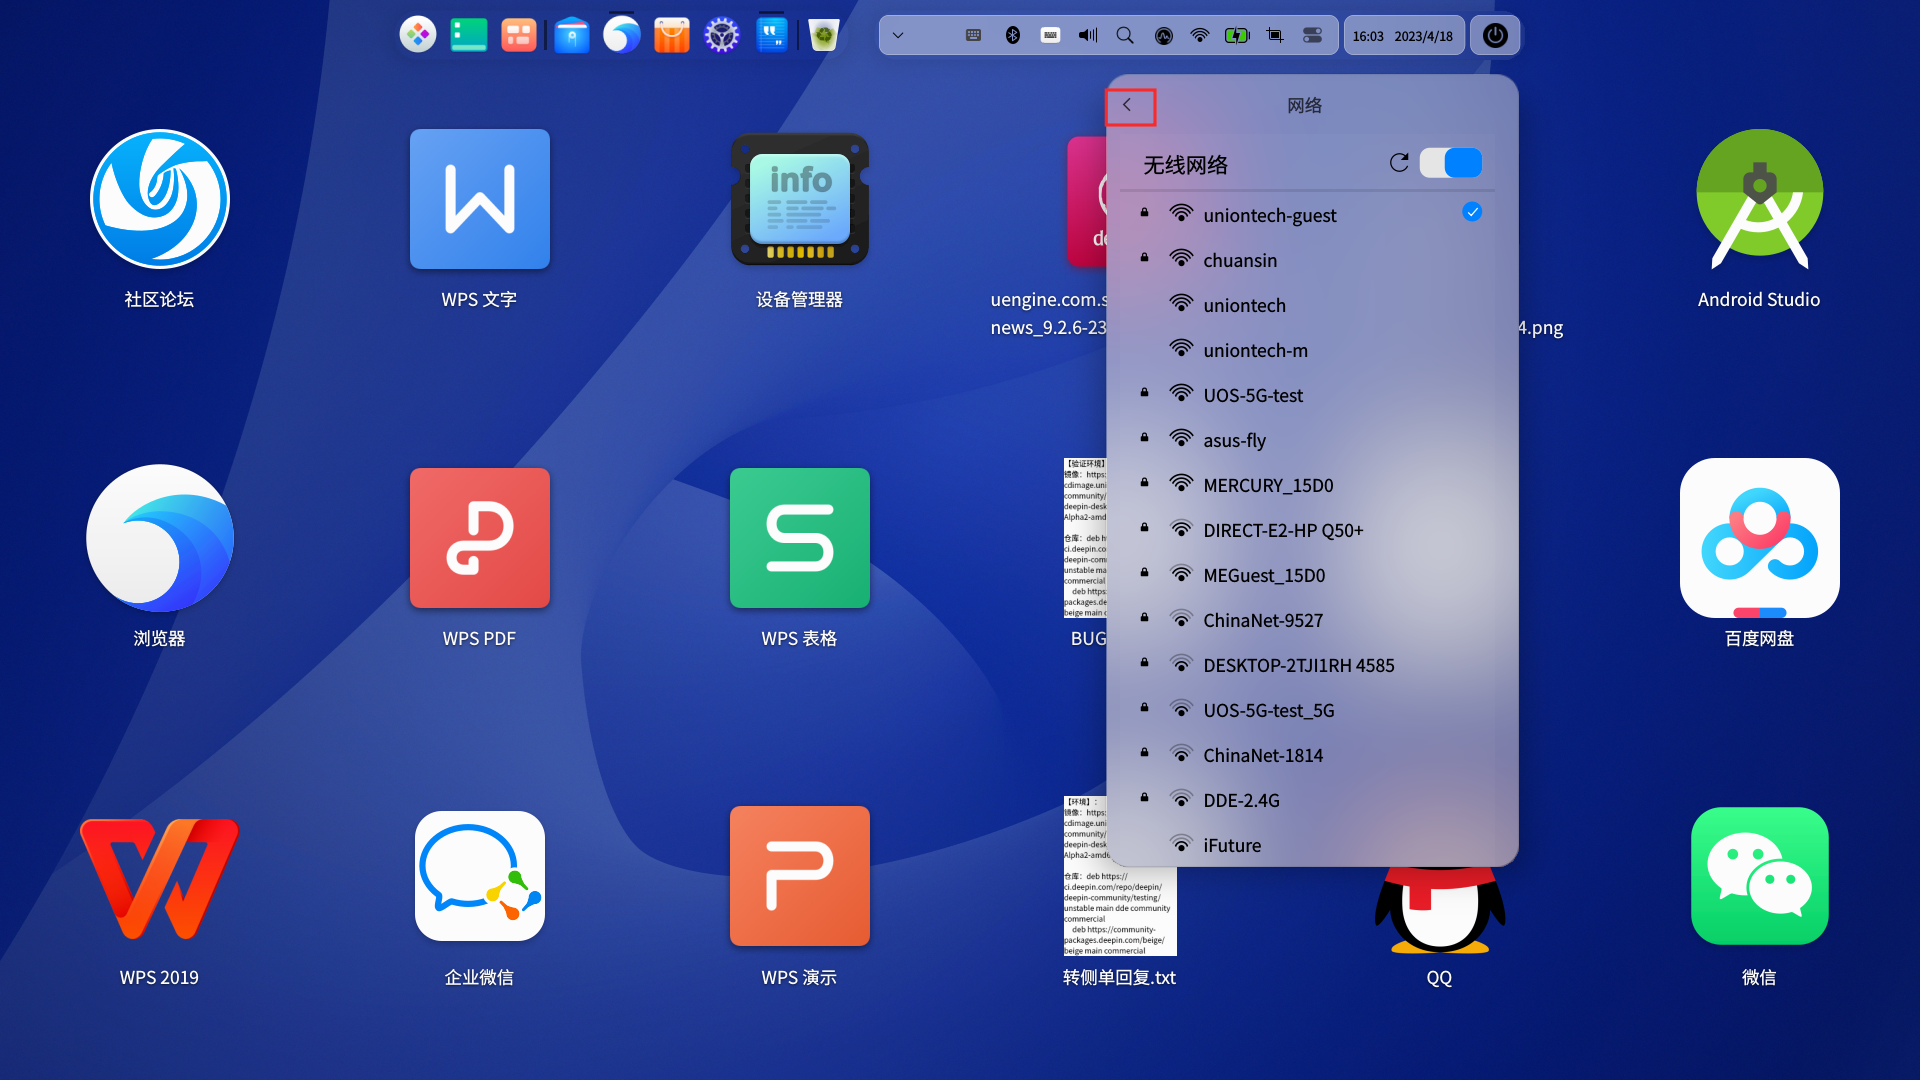Click the battery tray icon

point(1237,35)
